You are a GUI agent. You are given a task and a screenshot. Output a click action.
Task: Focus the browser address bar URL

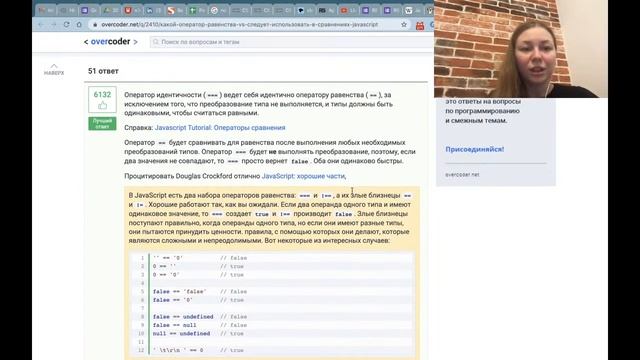(x=240, y=24)
